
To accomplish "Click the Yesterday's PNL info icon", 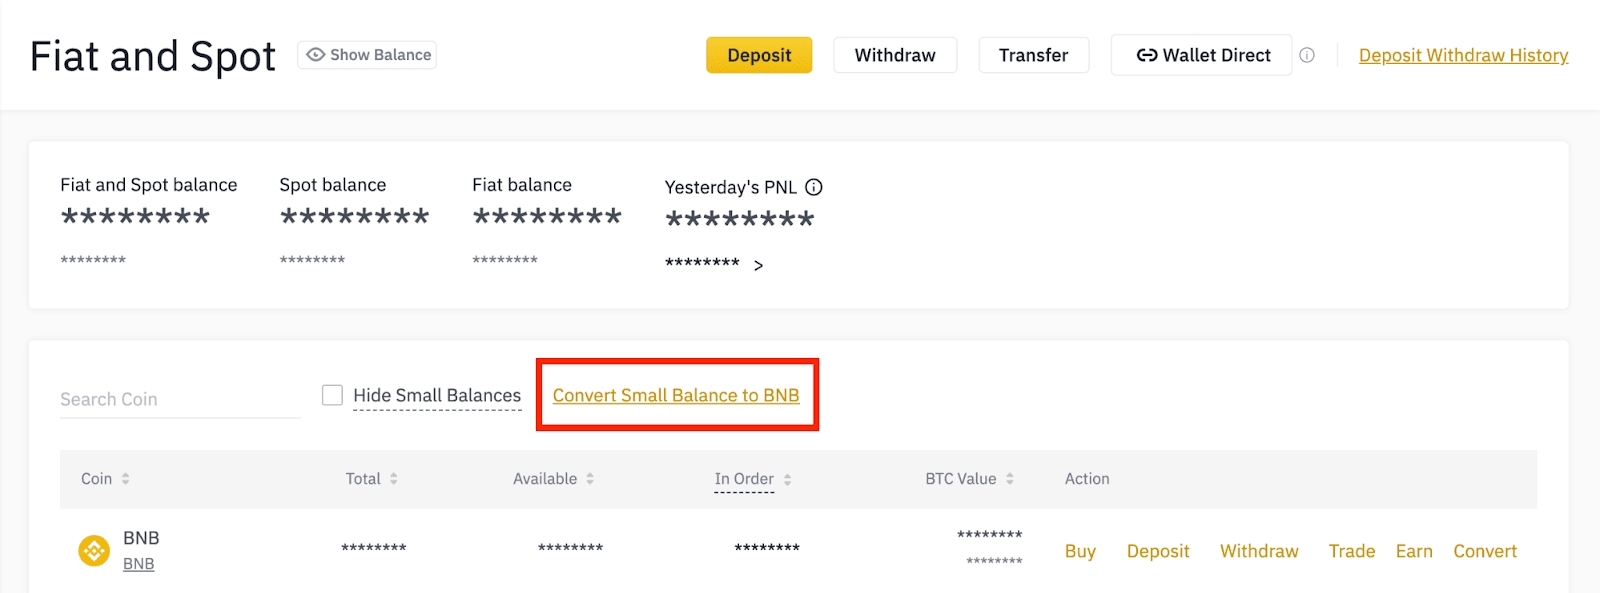I will pos(814,187).
